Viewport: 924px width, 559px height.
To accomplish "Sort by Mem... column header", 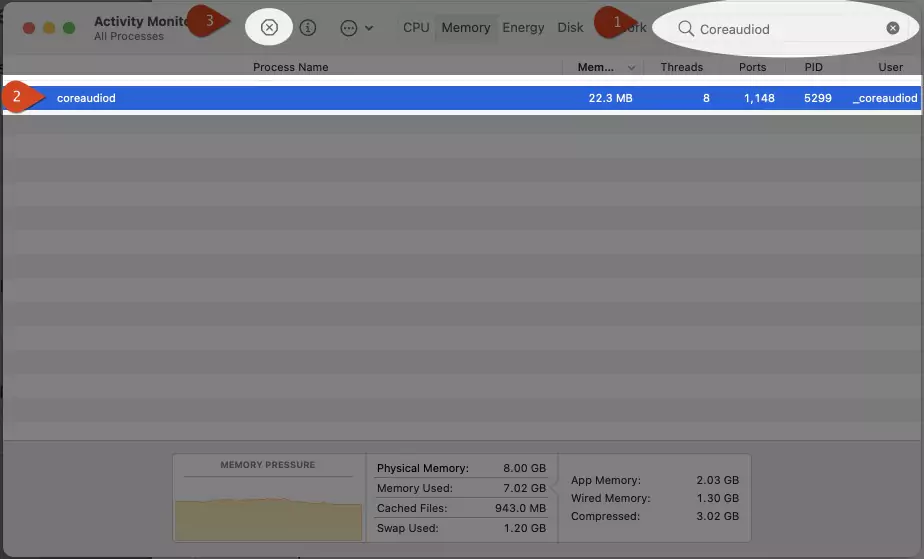I will point(595,67).
